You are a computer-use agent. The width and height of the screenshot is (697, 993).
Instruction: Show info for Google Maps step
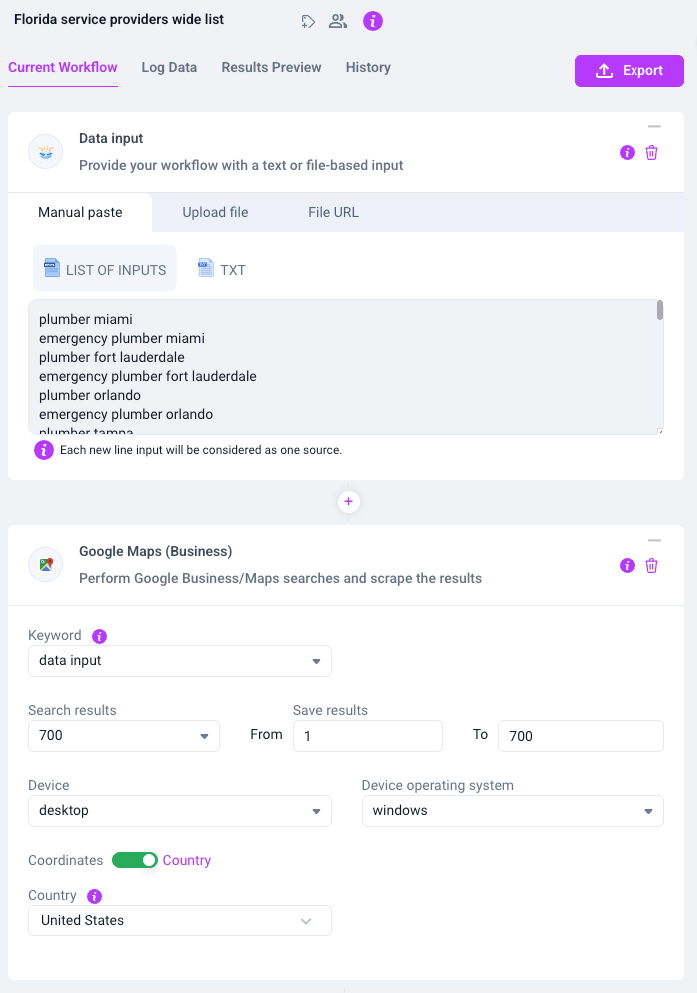tap(627, 566)
